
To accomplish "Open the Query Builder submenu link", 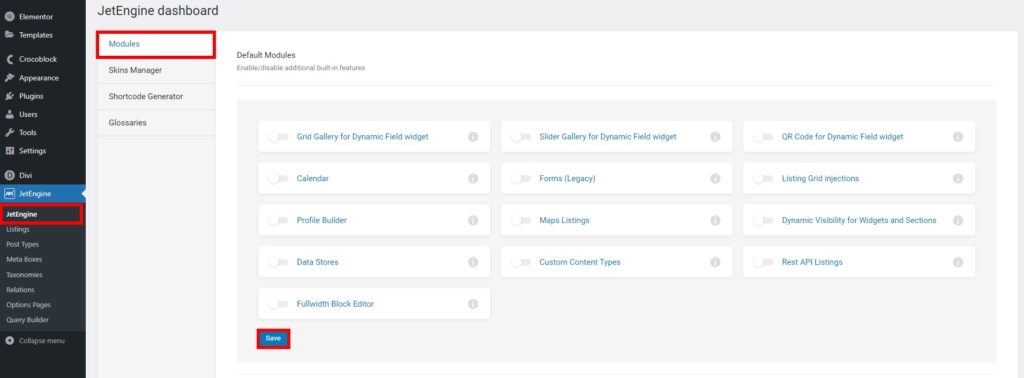I will pyautogui.click(x=27, y=320).
